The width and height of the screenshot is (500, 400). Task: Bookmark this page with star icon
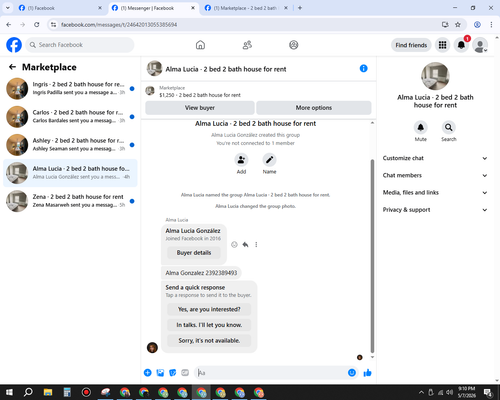click(x=458, y=25)
